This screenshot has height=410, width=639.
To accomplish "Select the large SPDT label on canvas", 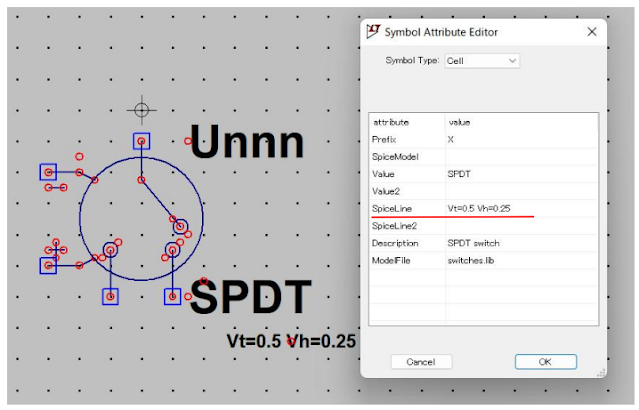I will 251,297.
